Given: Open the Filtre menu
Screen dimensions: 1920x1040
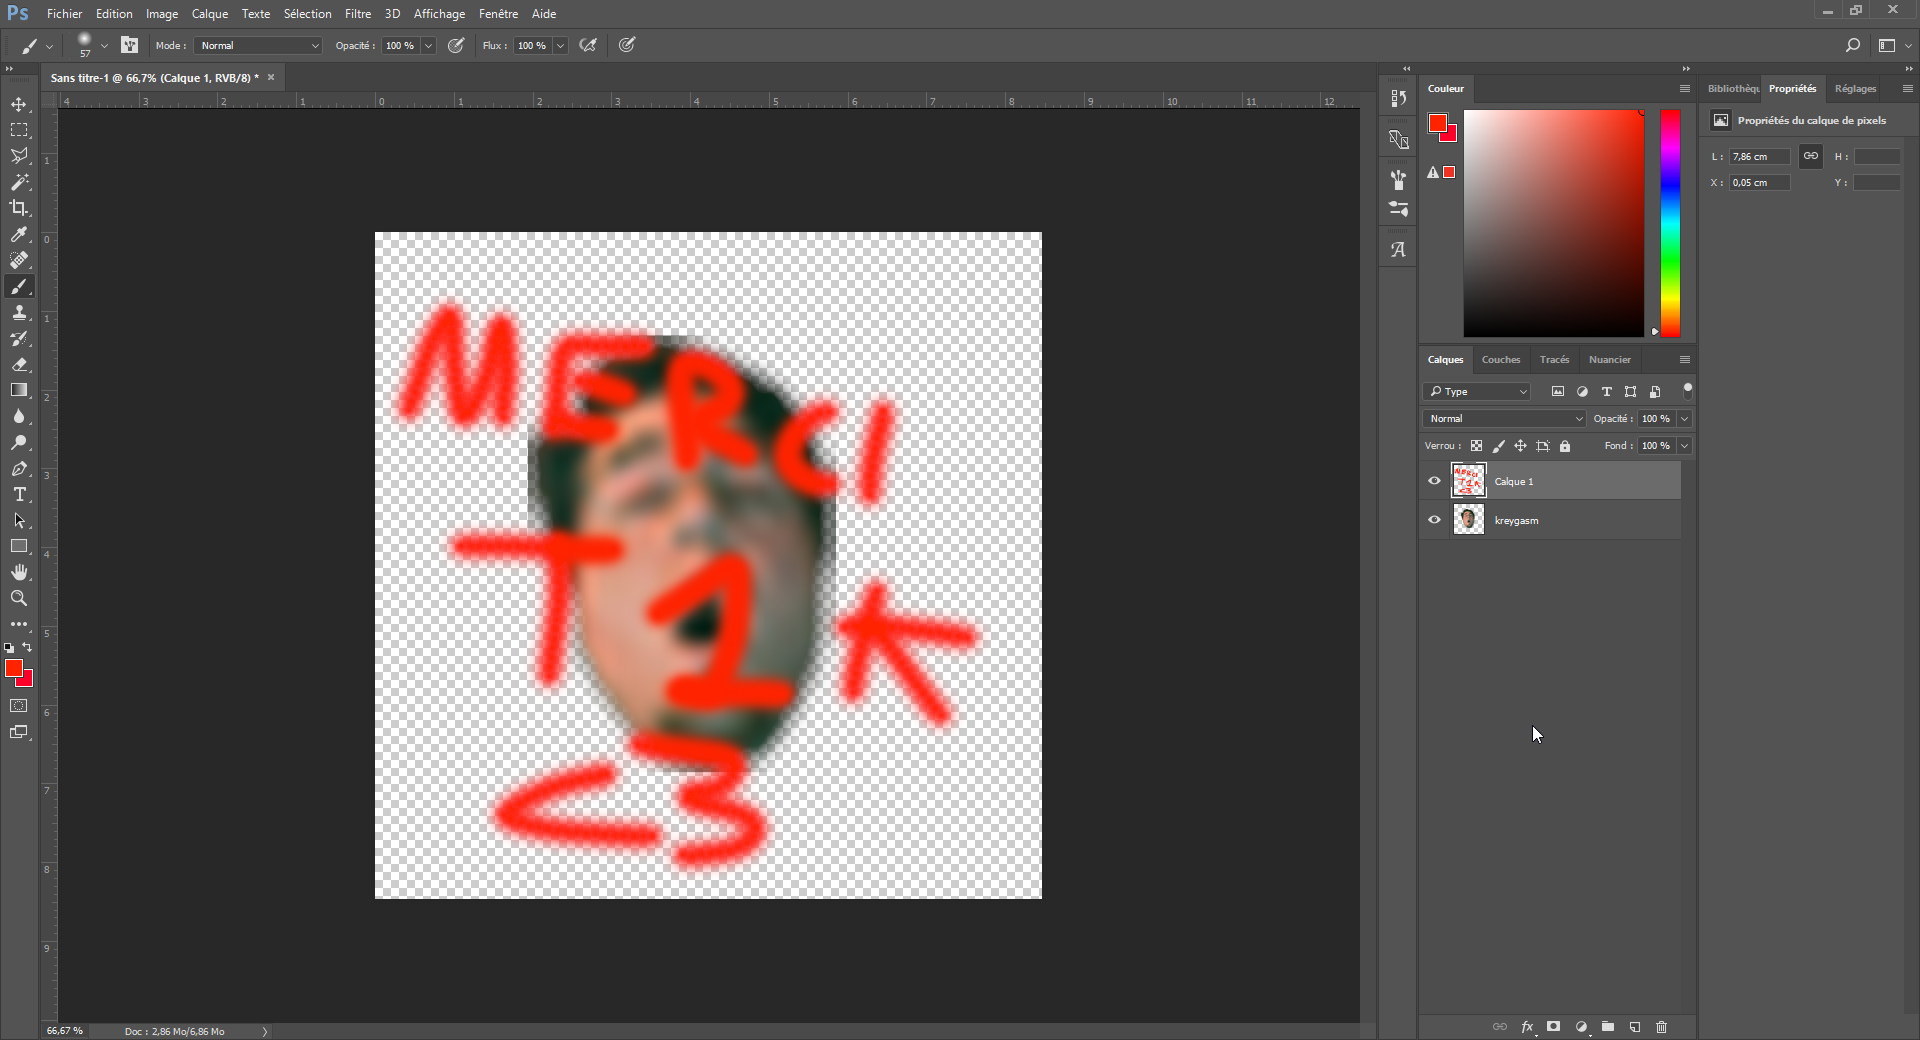Looking at the screenshot, I should 358,14.
